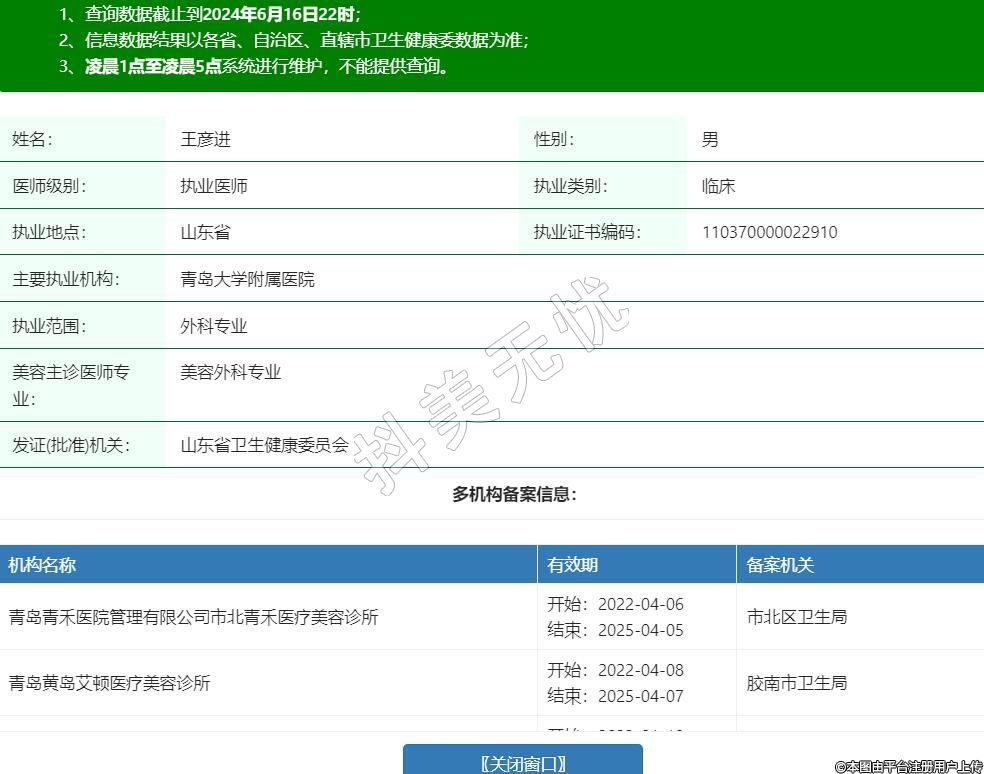This screenshot has width=984, height=774.
Task: Click the certificate number 110370000022910
Action: coord(769,232)
